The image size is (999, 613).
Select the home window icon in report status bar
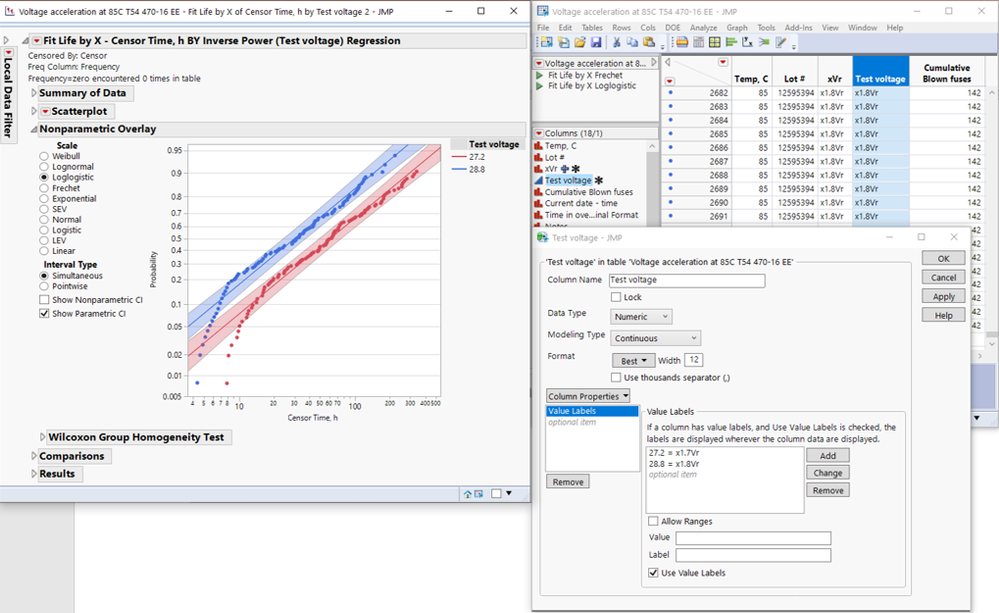click(x=468, y=494)
